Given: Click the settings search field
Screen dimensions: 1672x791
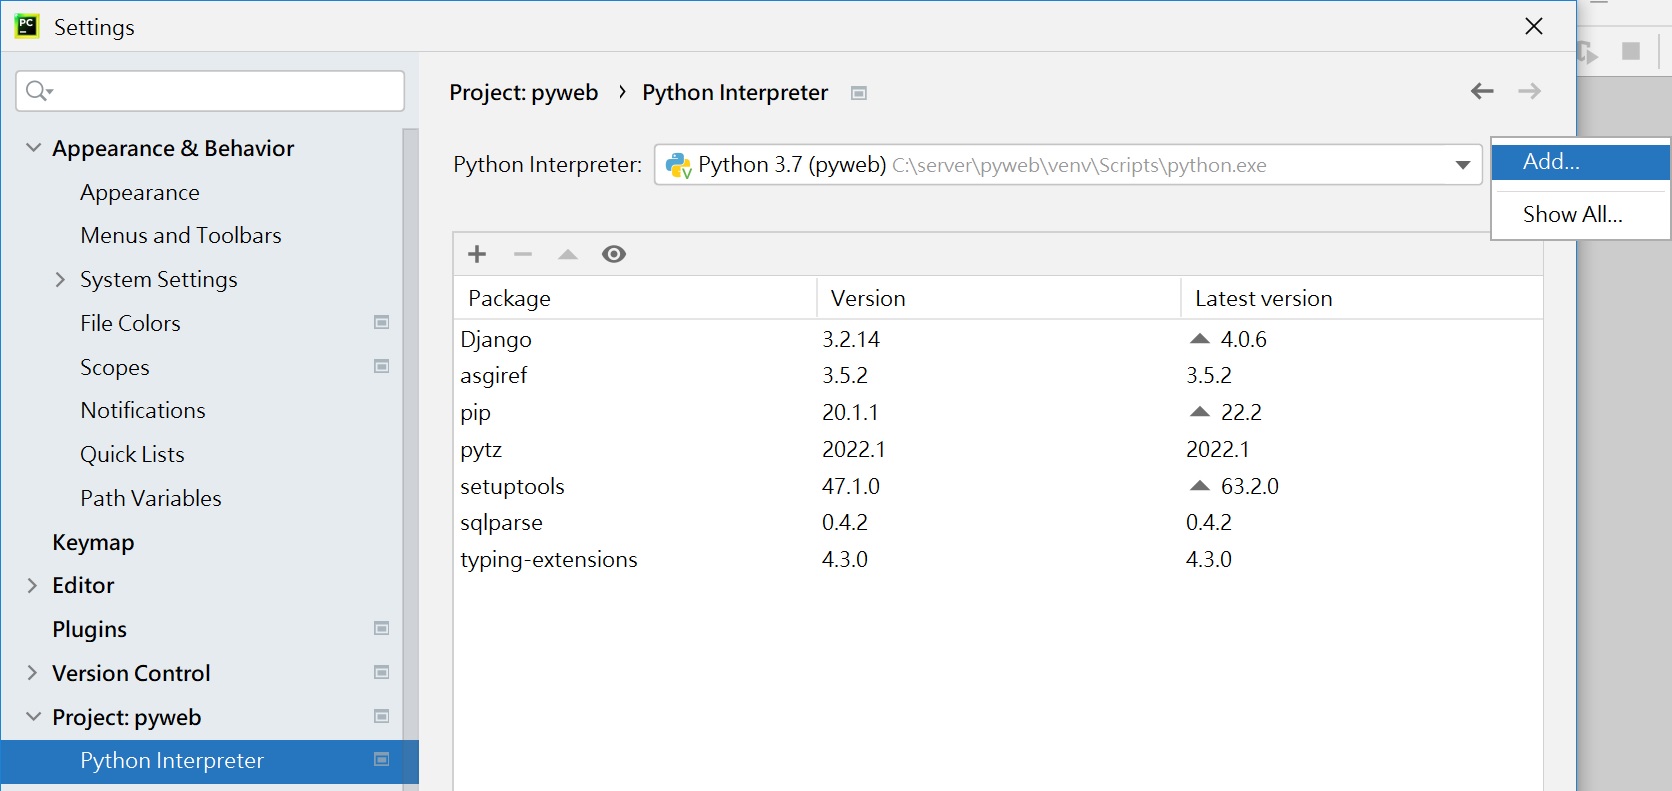Looking at the screenshot, I should tap(210, 91).
